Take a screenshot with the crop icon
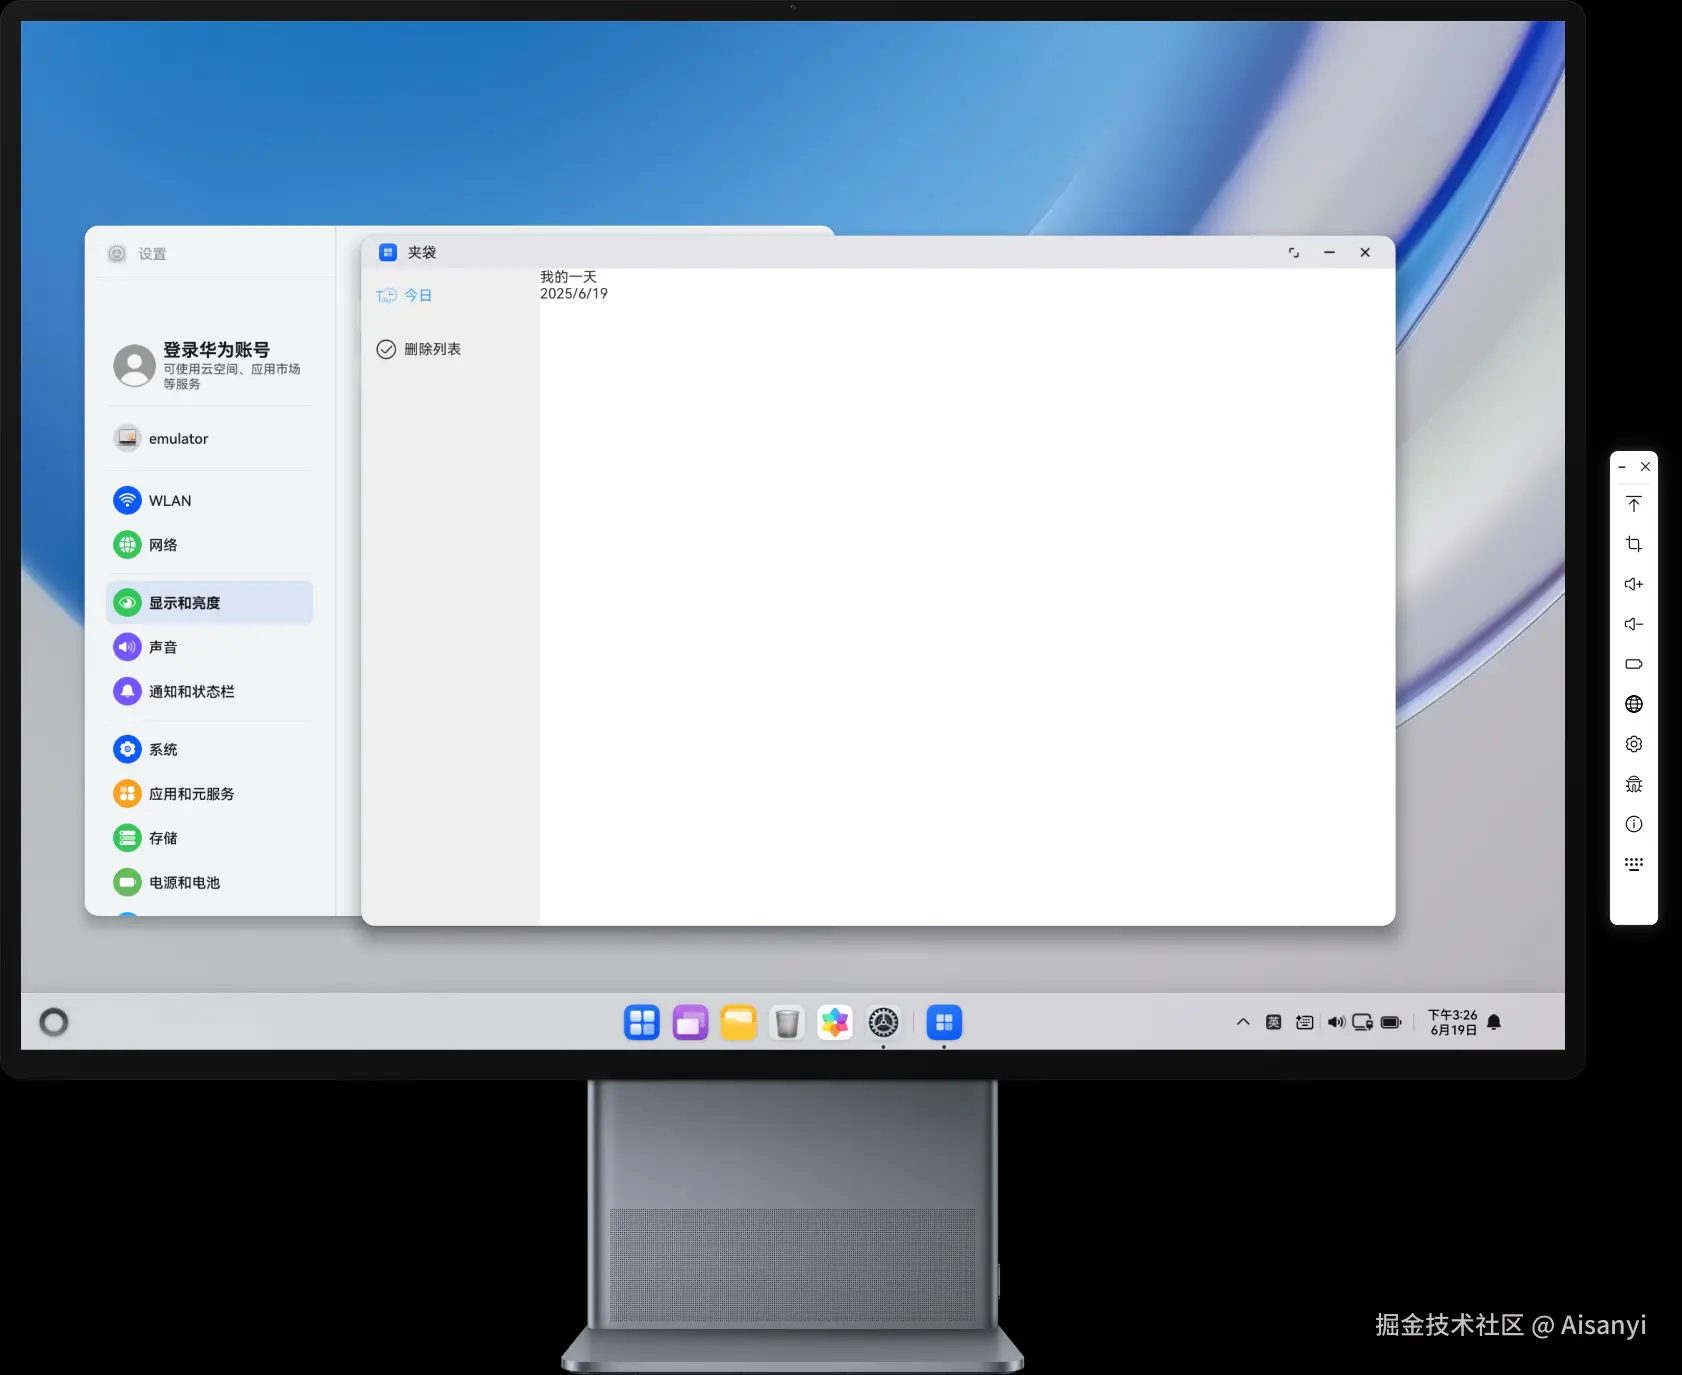1682x1375 pixels. [x=1634, y=544]
